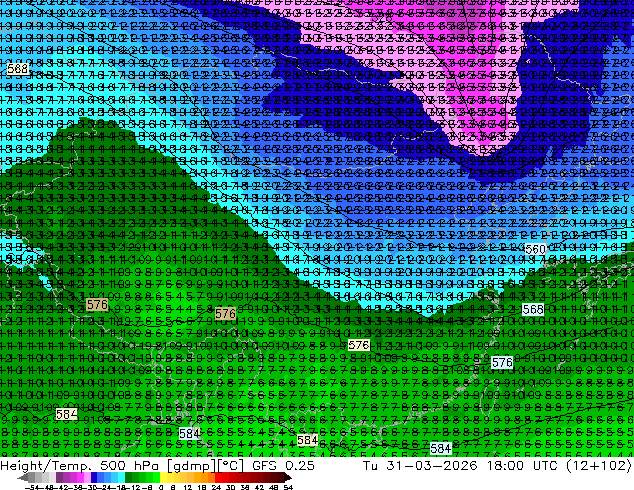Click the dark navy swatch above -30

pos(94,478)
